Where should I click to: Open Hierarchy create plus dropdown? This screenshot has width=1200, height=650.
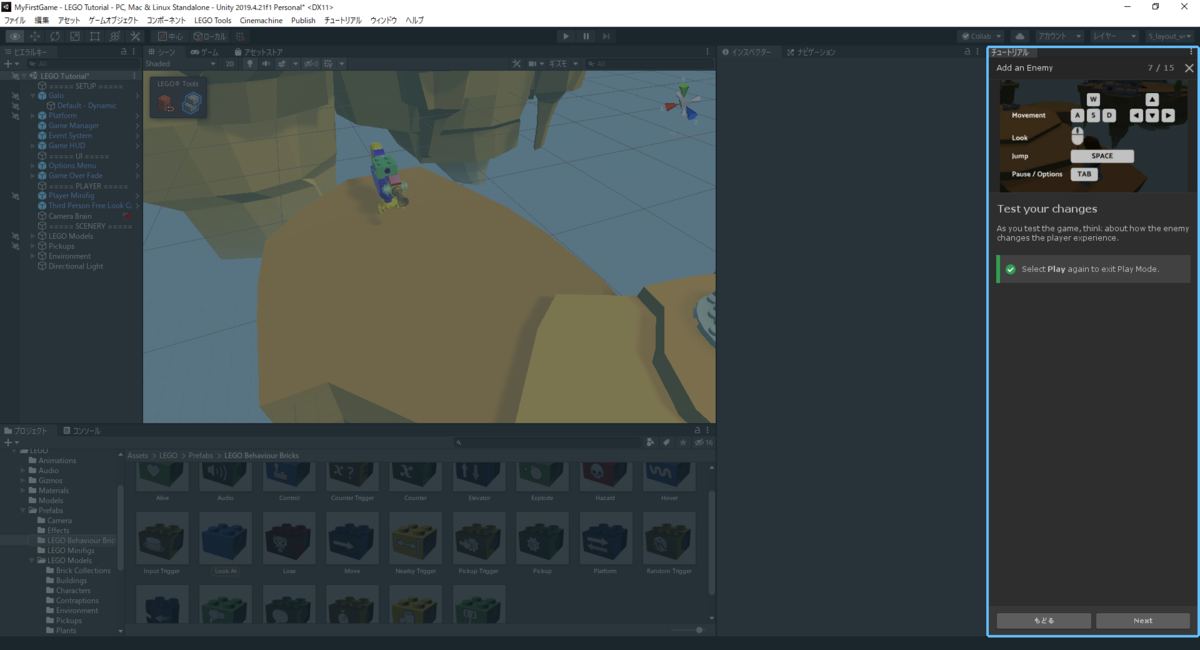10,63
